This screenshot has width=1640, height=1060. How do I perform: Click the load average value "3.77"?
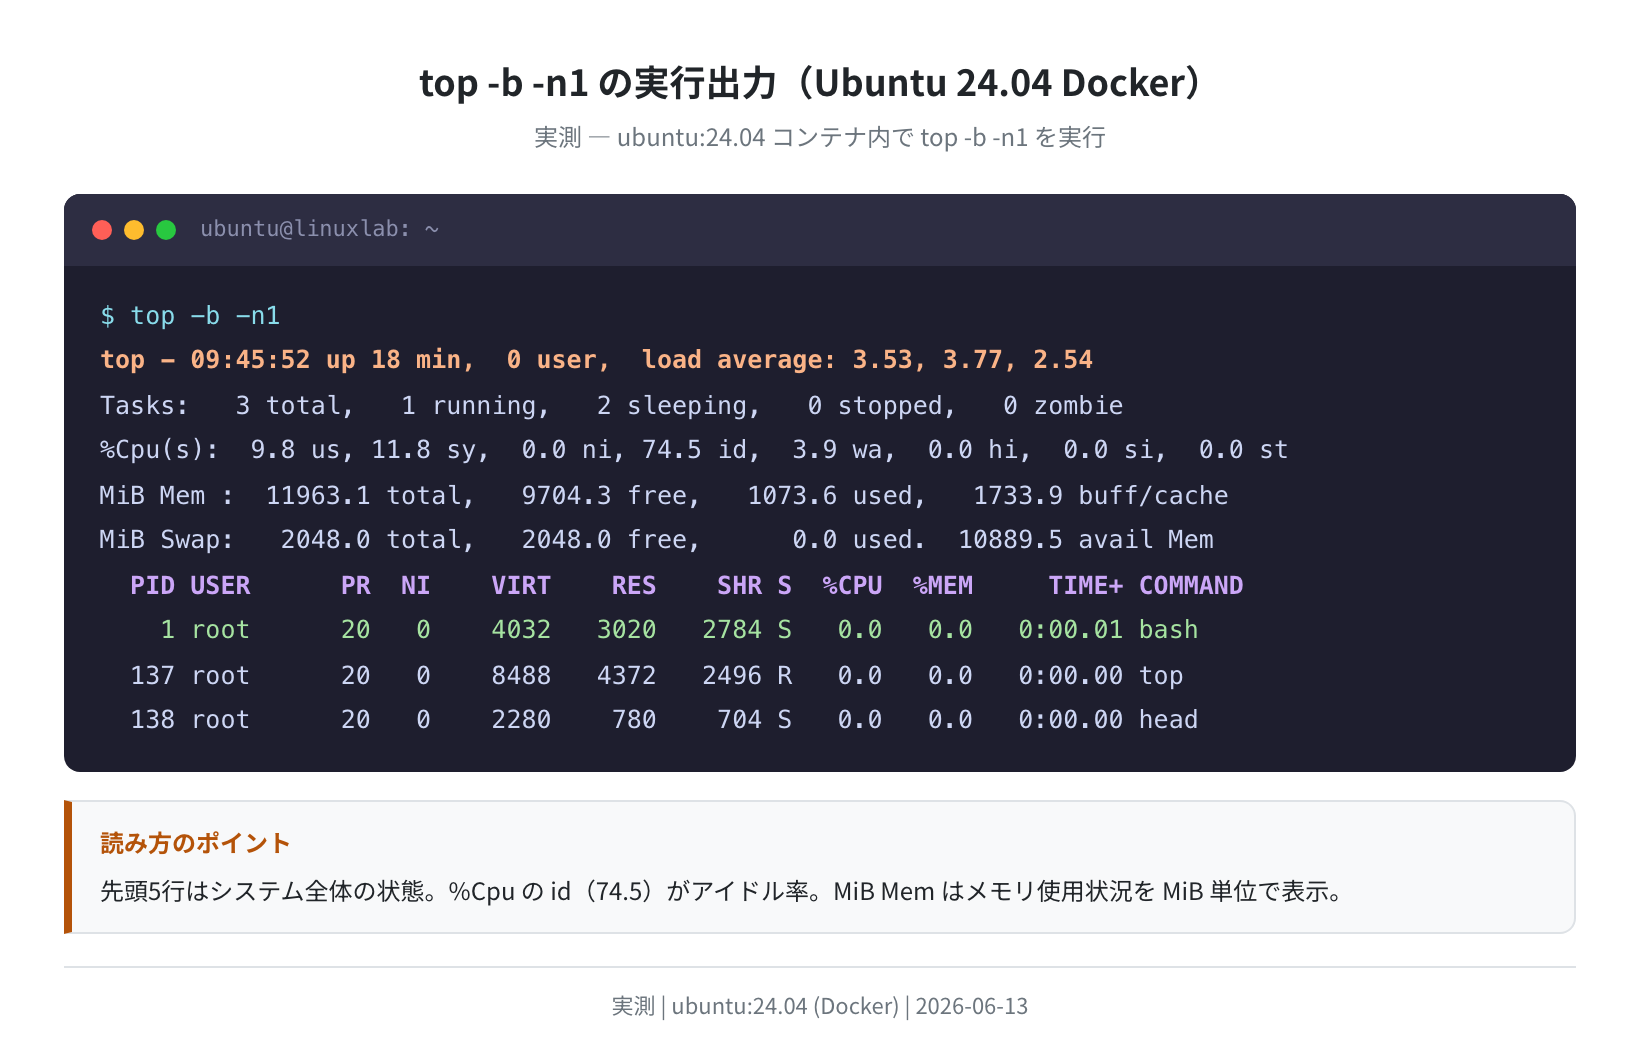click(x=973, y=360)
